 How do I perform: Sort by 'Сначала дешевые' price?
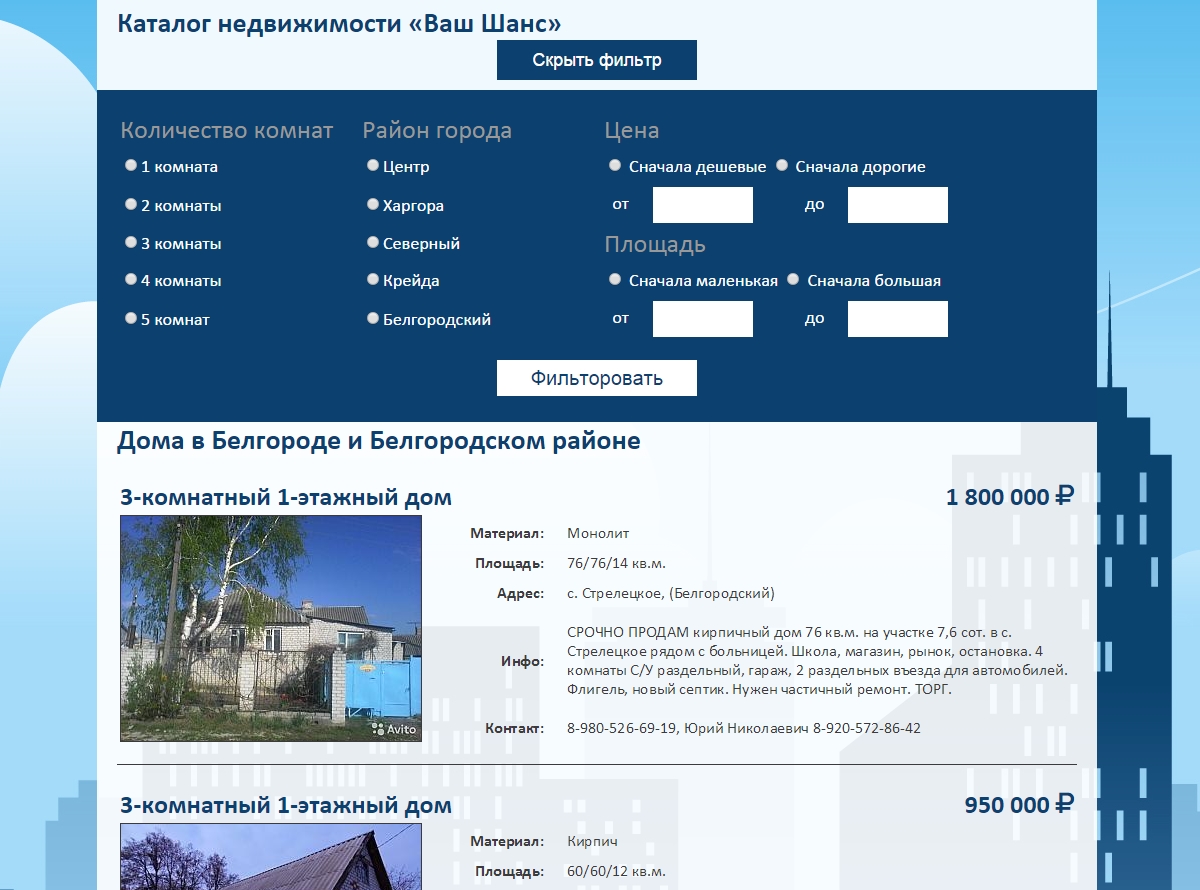tap(615, 166)
